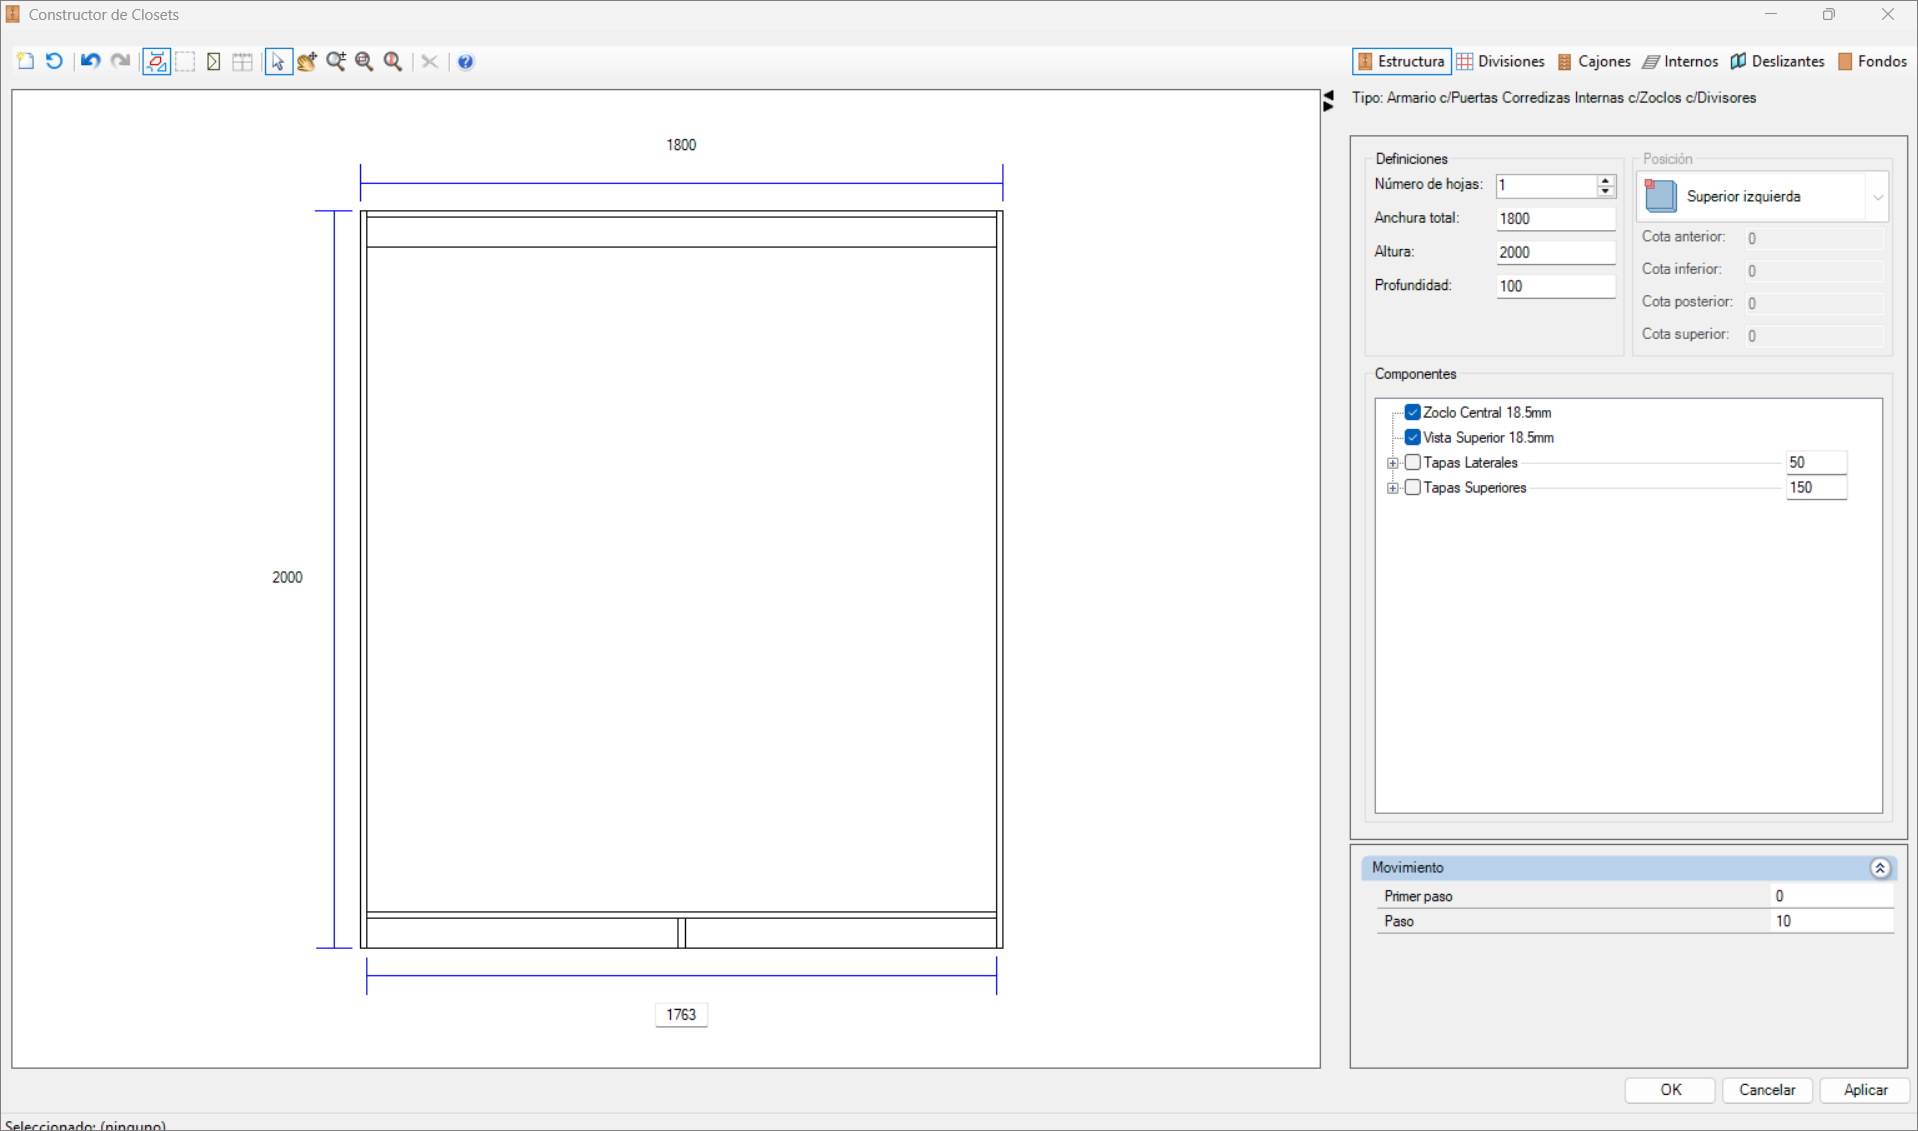
Task: Open the Cajones tab
Action: (1593, 61)
